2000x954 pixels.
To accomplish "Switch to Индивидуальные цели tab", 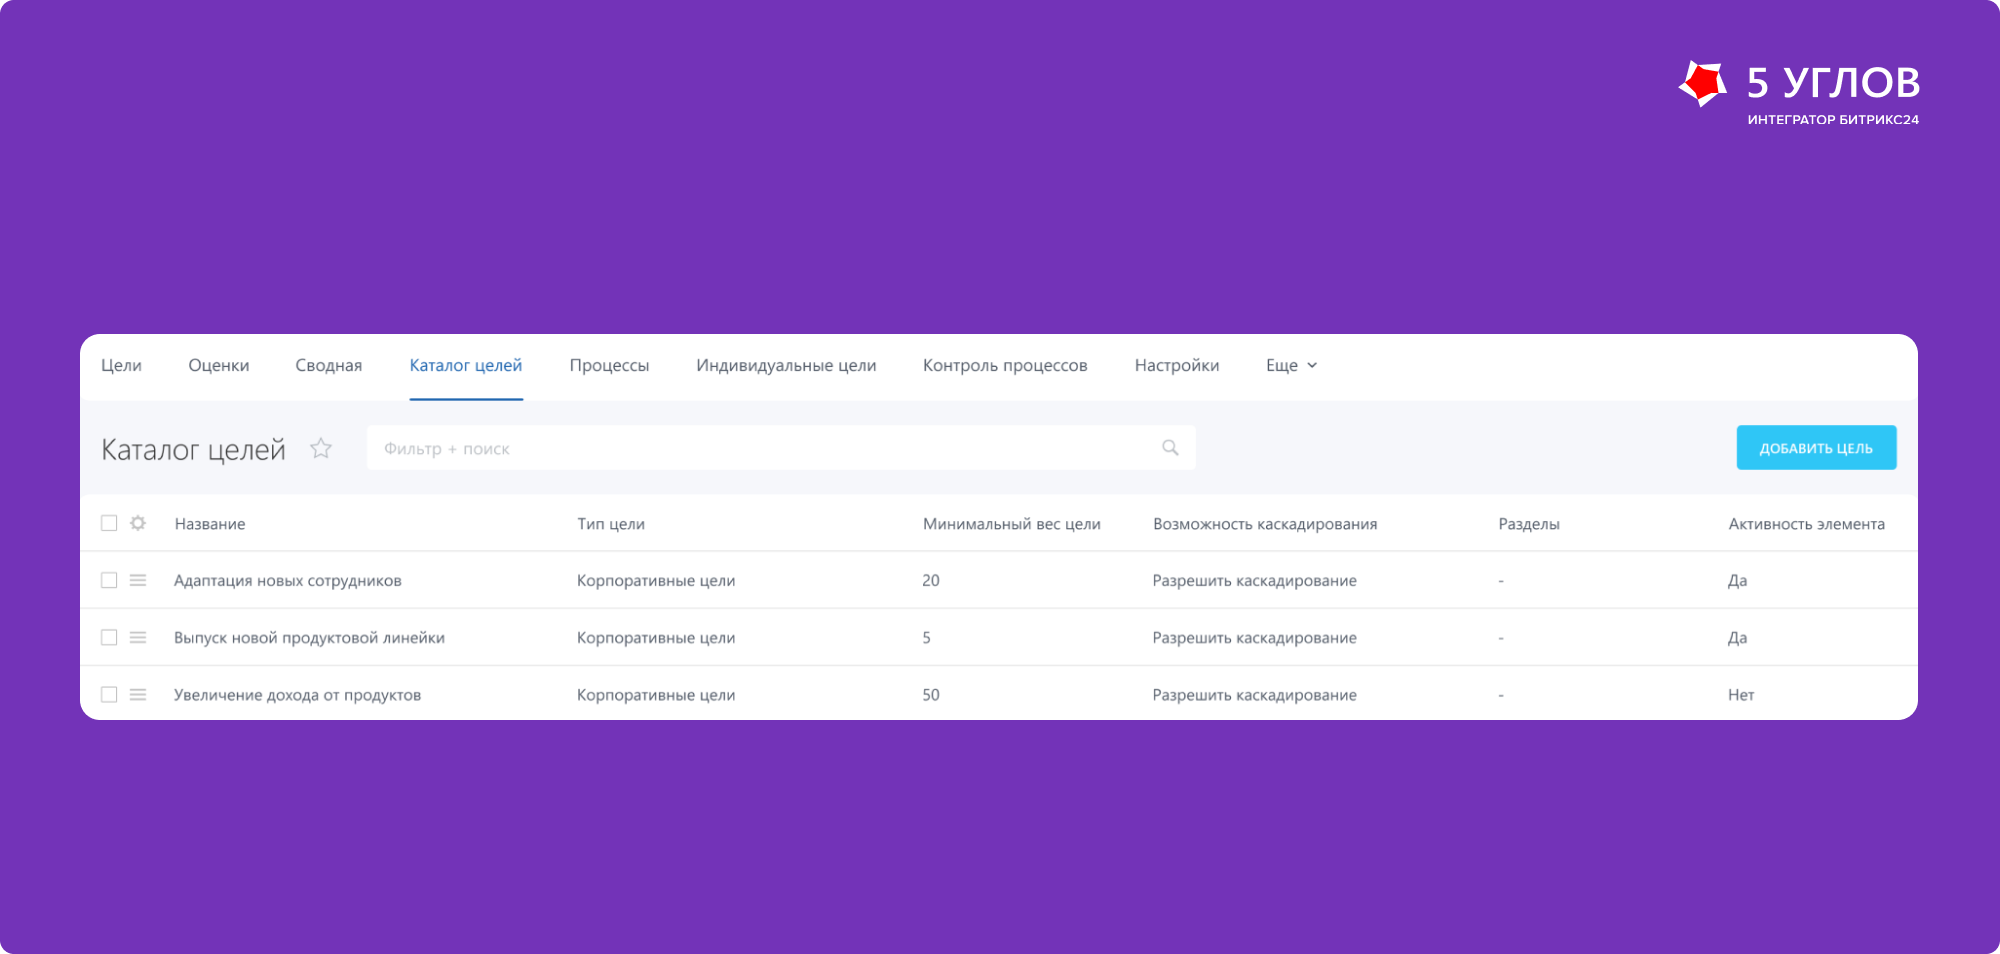I will point(786,365).
